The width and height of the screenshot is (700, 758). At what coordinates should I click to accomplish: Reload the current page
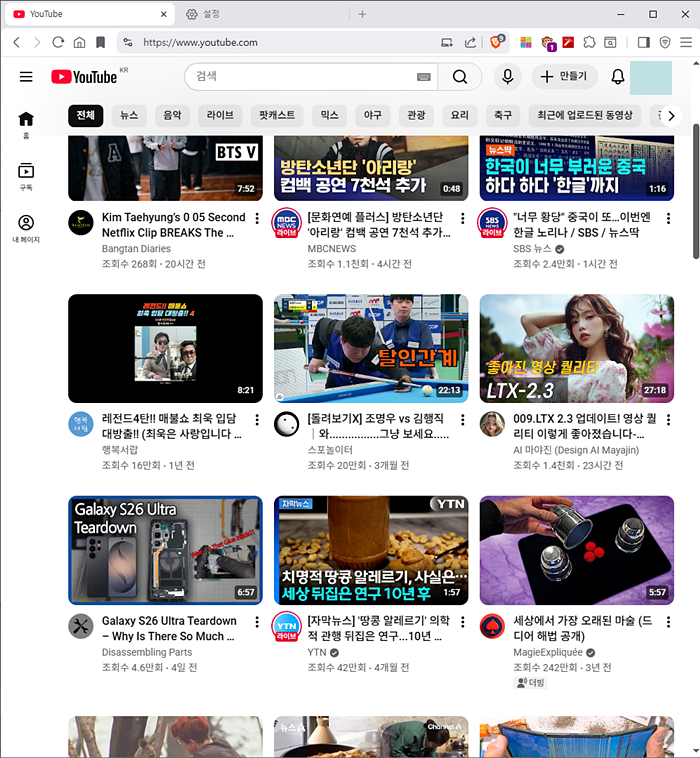pyautogui.click(x=58, y=43)
